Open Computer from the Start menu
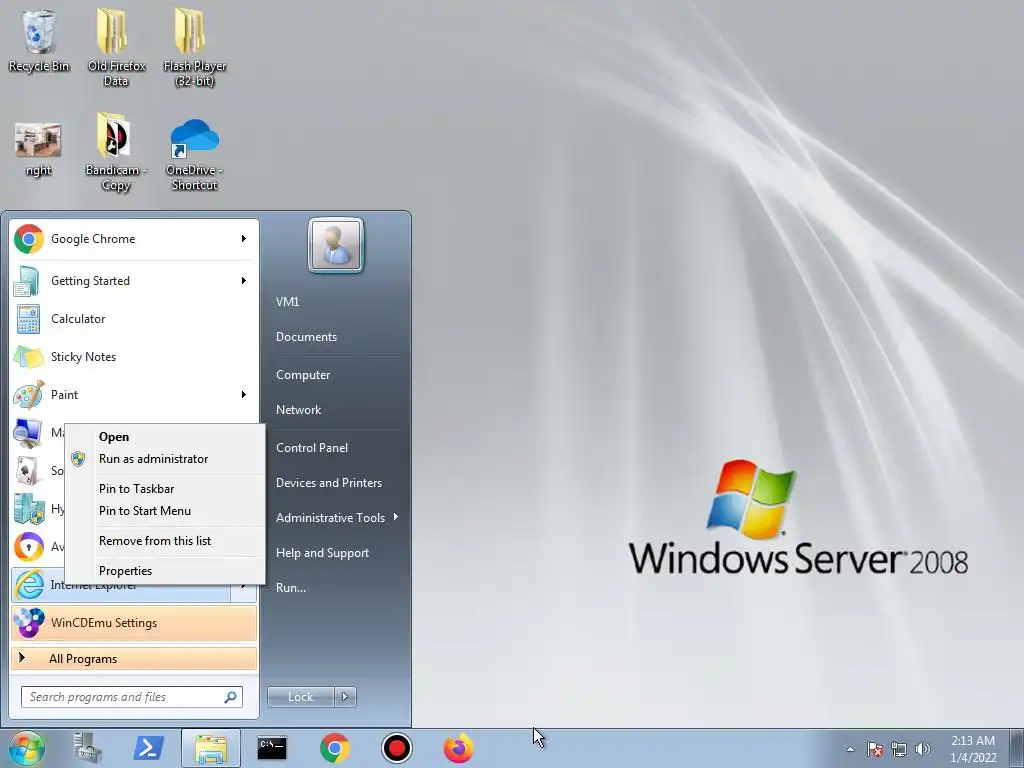 [303, 375]
